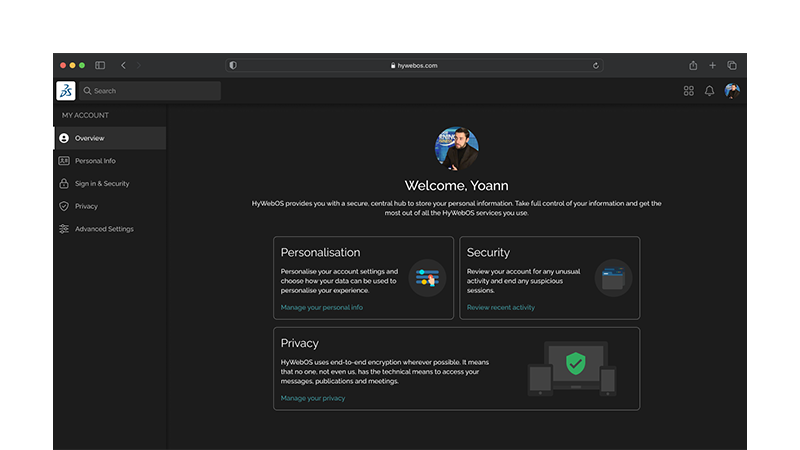Click the Welcome, Yoann heading
The image size is (800, 450).
tap(457, 185)
